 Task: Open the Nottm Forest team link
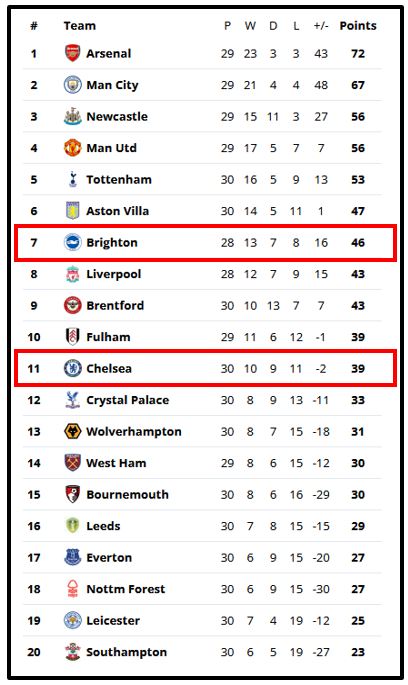pos(126,589)
